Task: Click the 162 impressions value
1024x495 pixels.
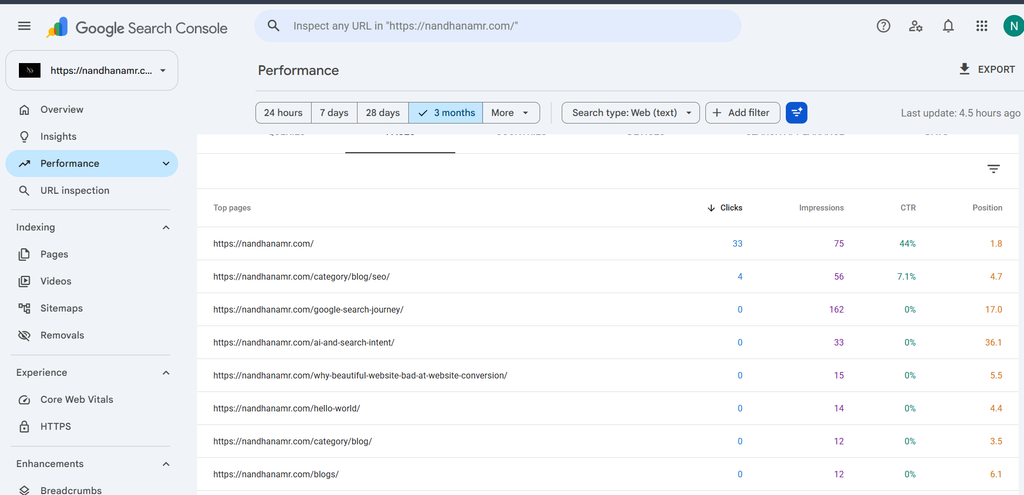Action: (837, 310)
